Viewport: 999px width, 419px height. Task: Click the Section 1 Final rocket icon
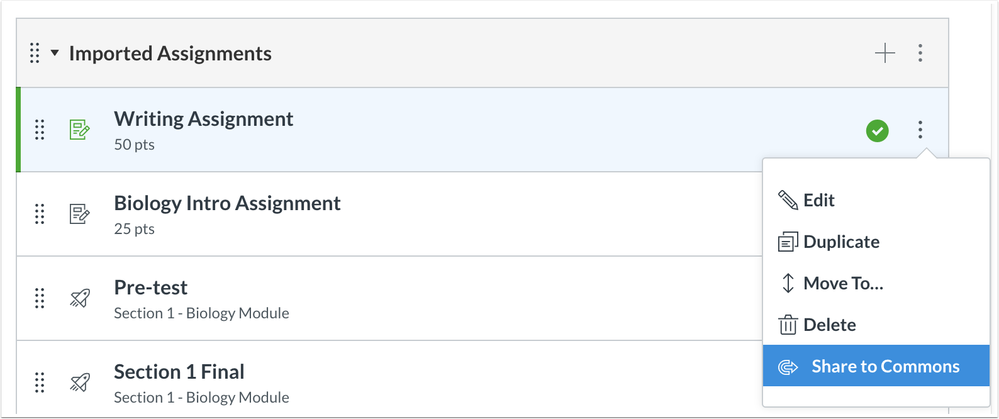point(78,382)
